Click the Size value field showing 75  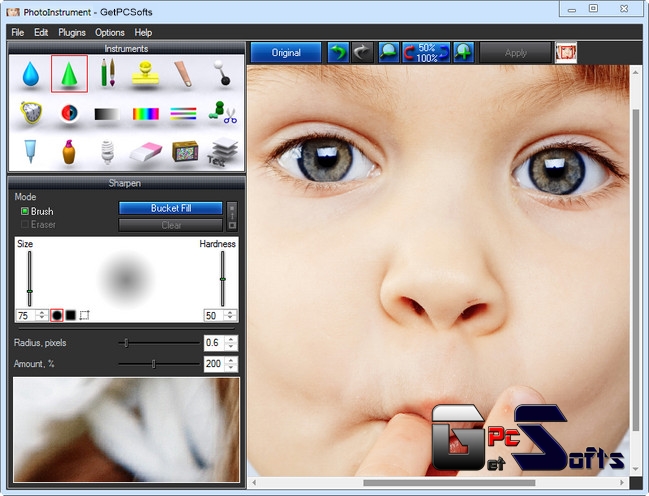(26, 315)
